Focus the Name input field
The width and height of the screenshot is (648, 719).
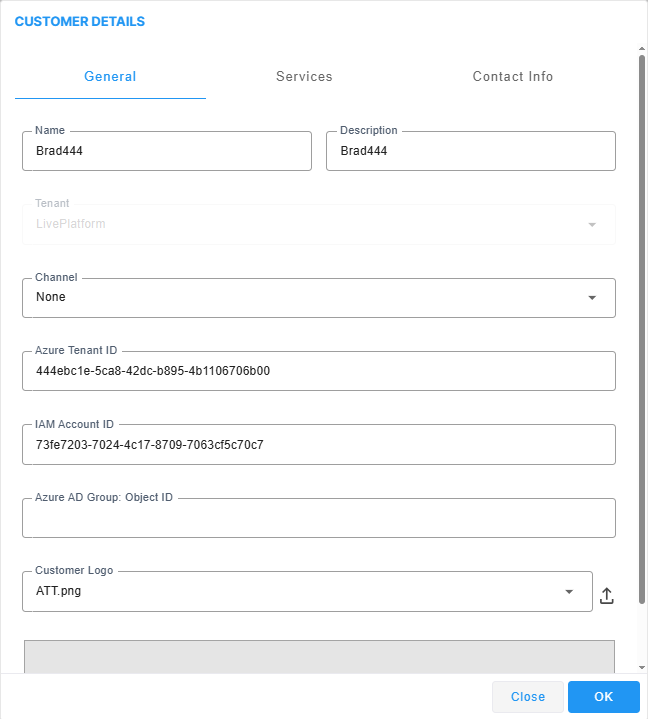pos(166,151)
